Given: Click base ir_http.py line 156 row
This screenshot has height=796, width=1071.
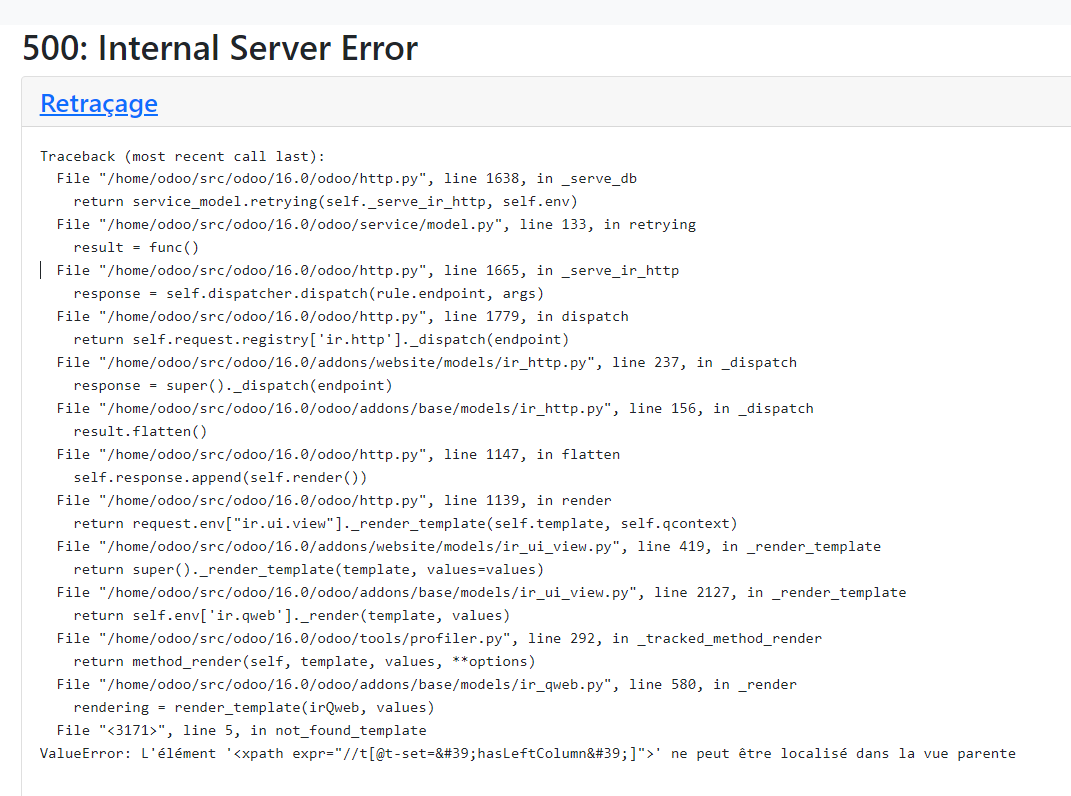Looking at the screenshot, I should (x=435, y=409).
